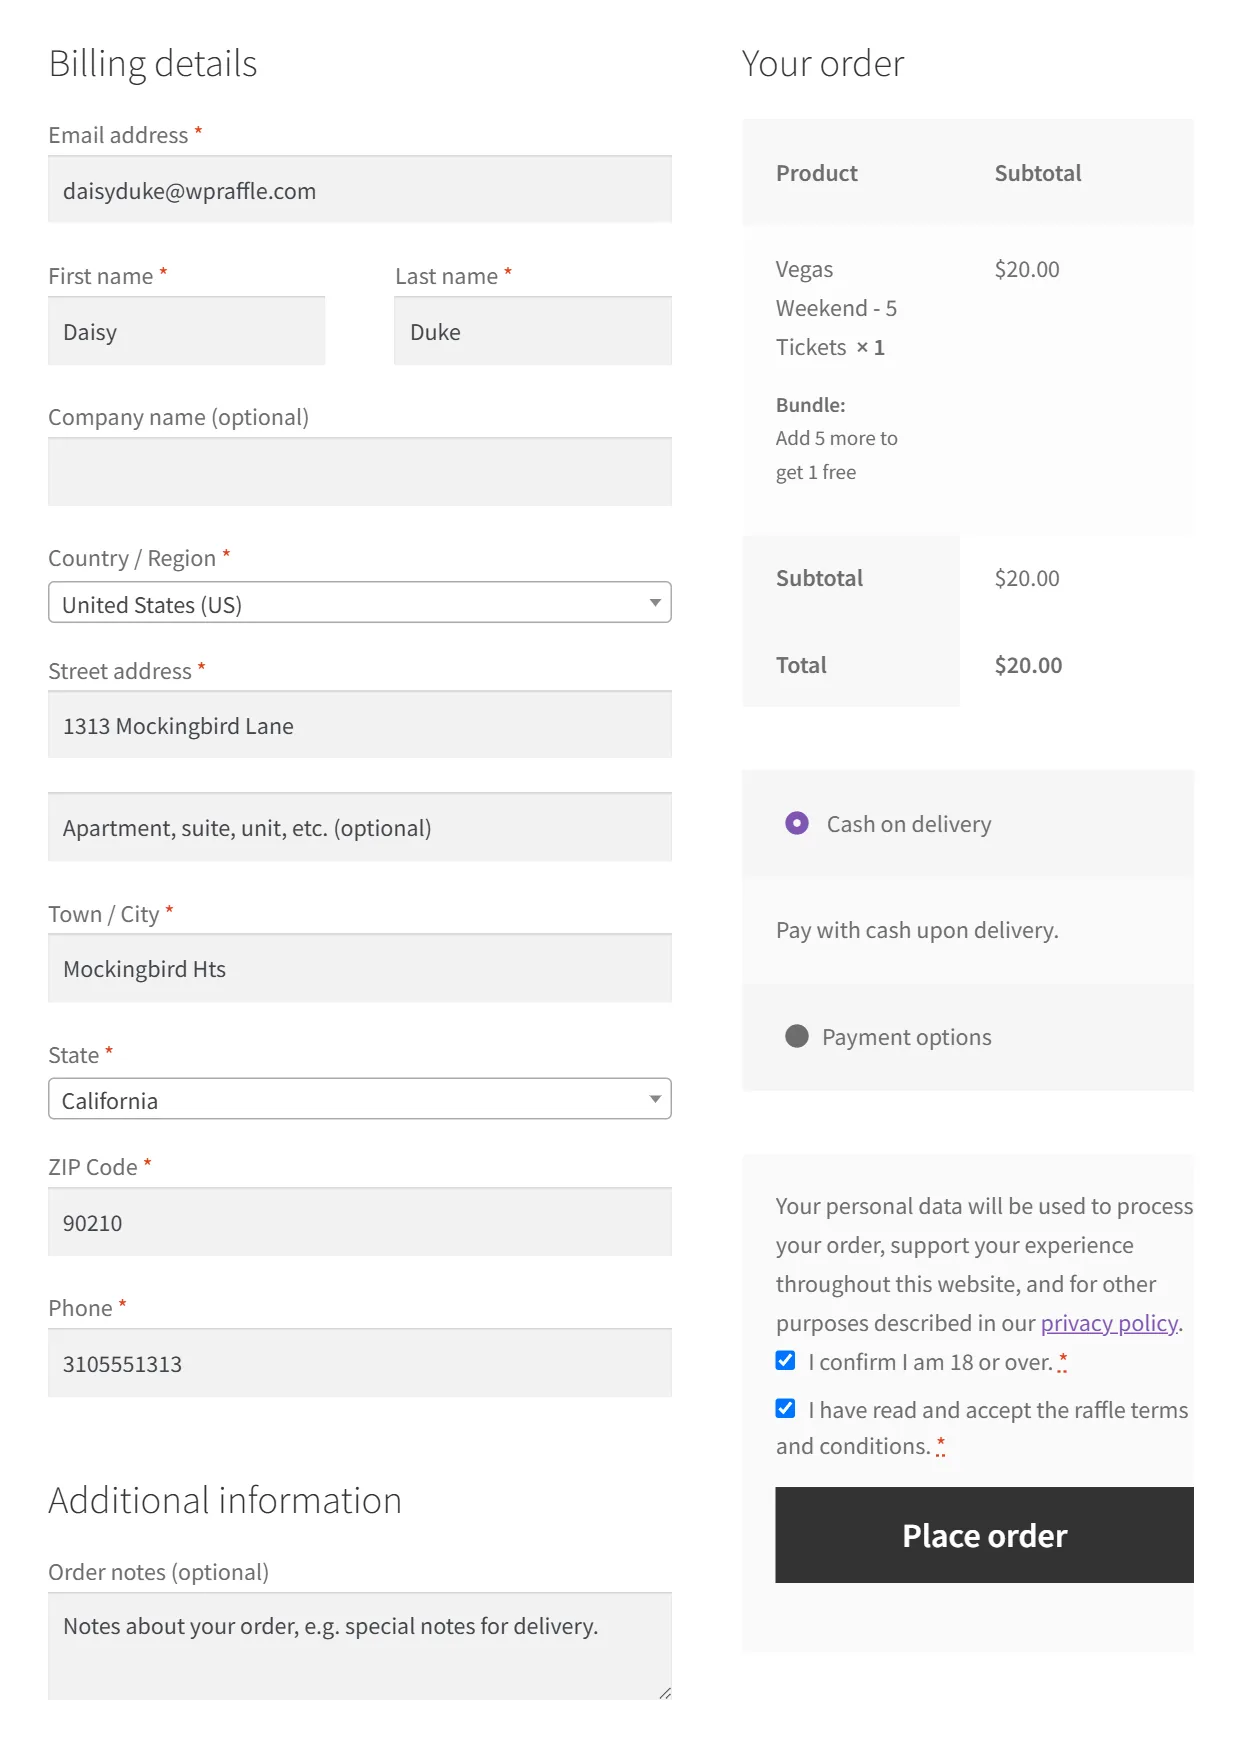The image size is (1242, 1748).
Task: Open the privacy policy link
Action: point(1109,1323)
